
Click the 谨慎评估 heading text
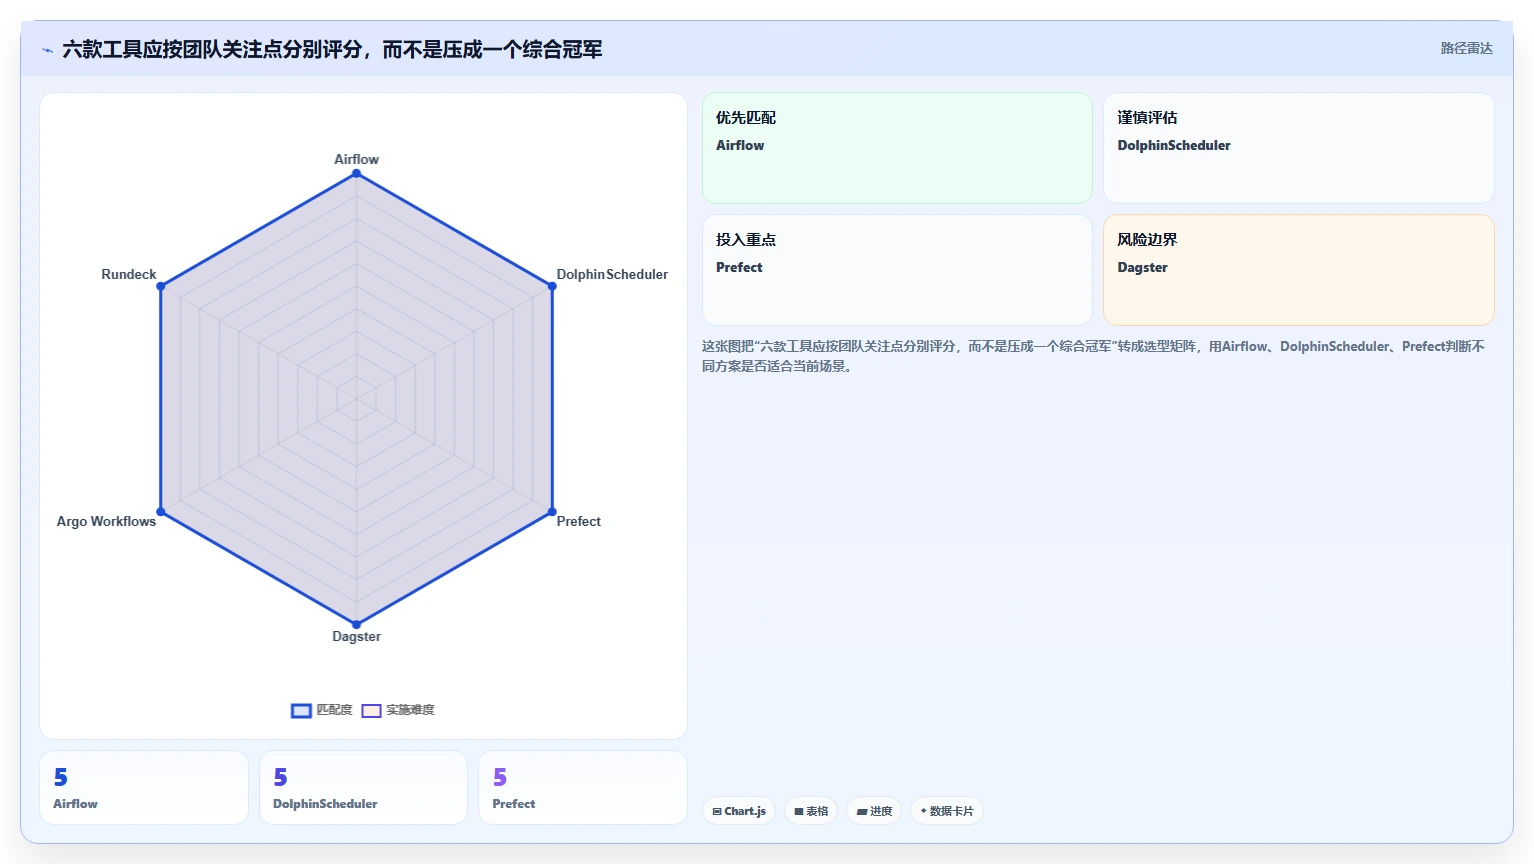click(x=1147, y=118)
